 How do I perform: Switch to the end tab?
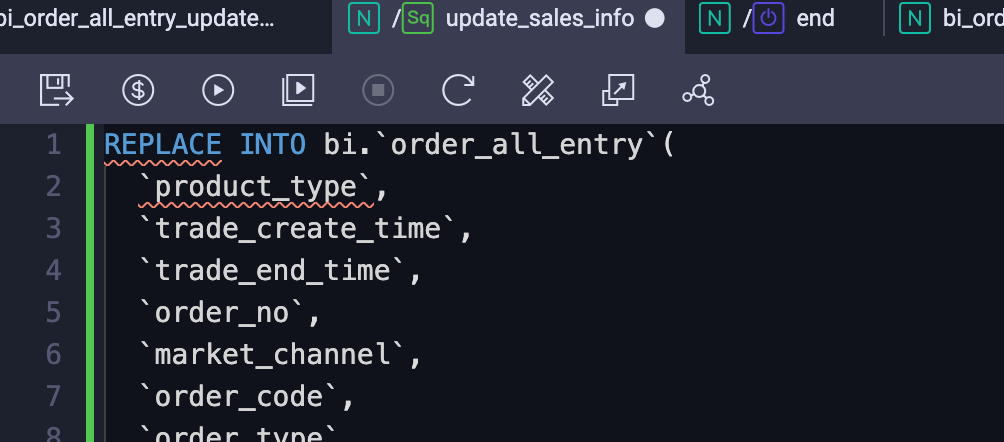point(815,18)
